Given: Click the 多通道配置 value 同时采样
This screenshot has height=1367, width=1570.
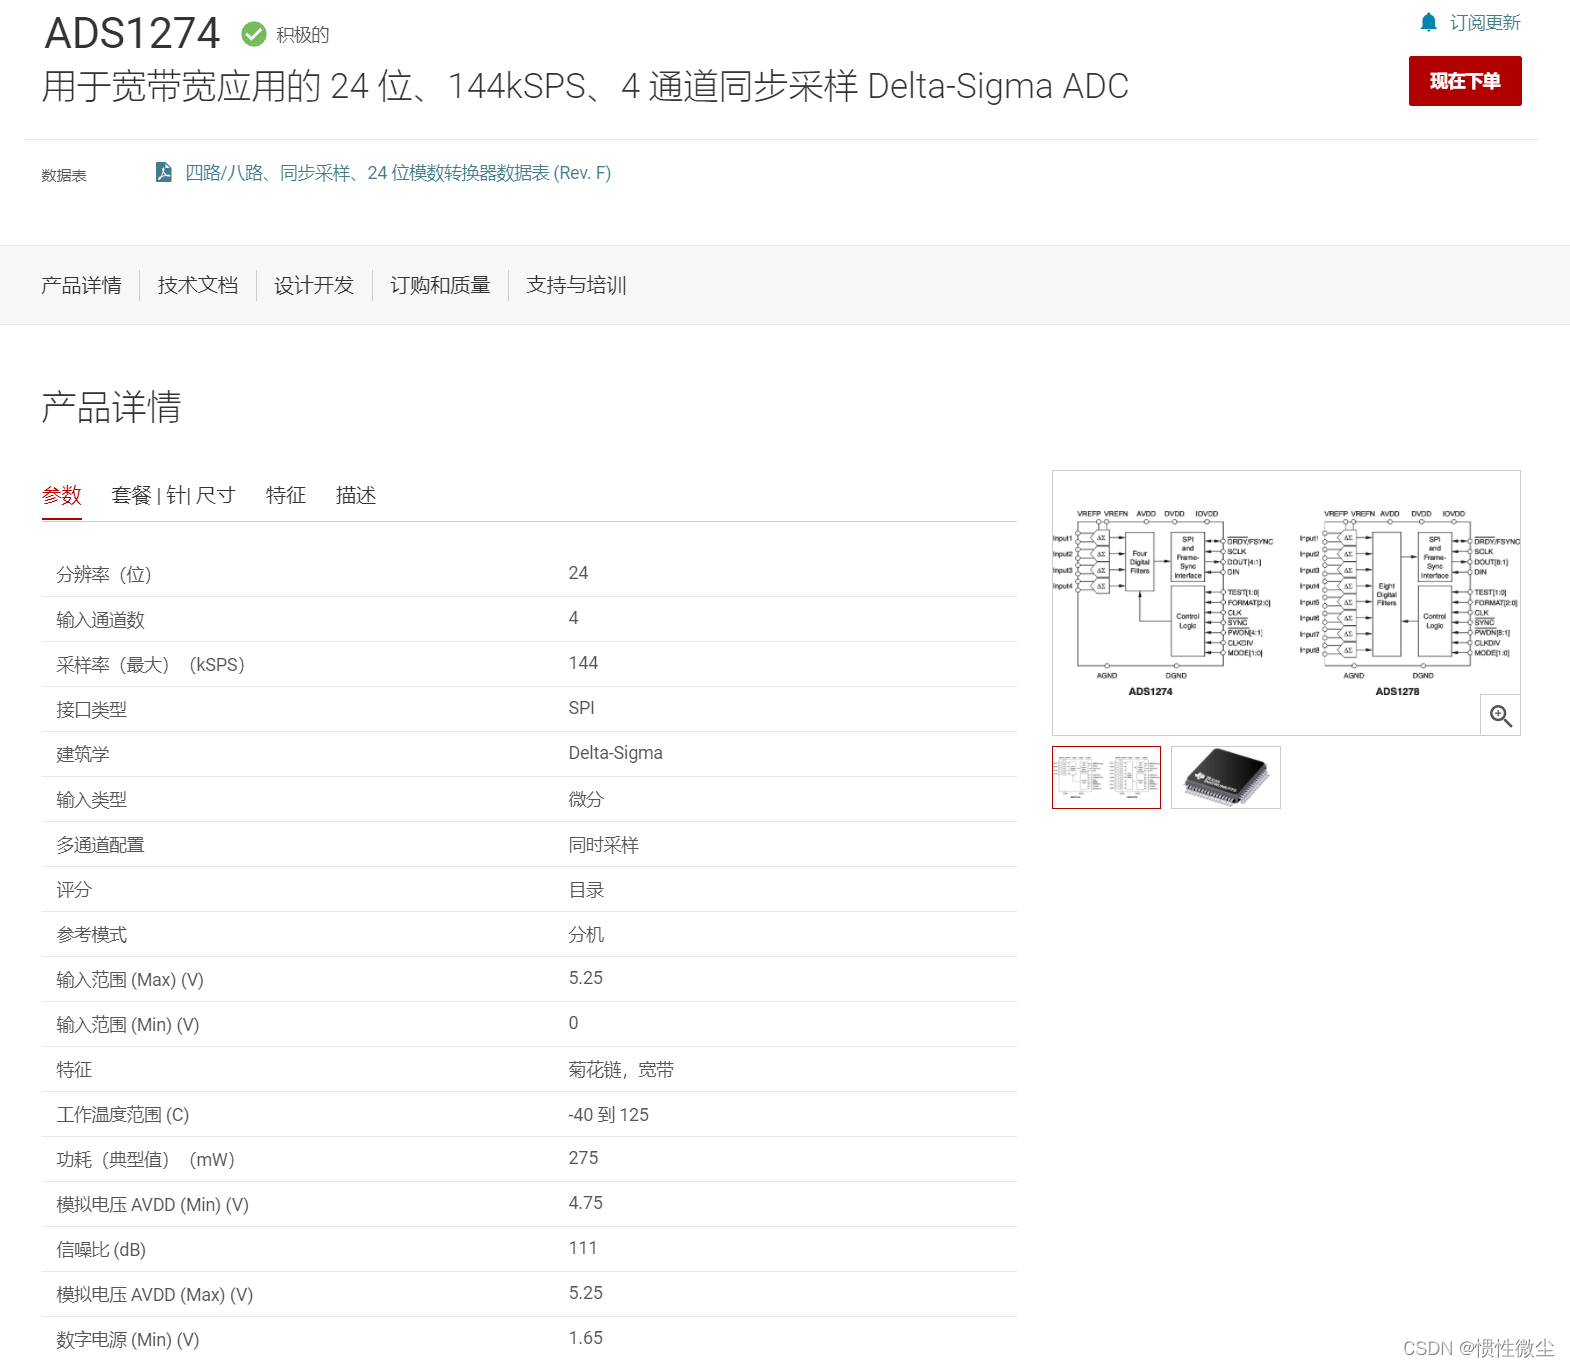Looking at the screenshot, I should click(603, 844).
